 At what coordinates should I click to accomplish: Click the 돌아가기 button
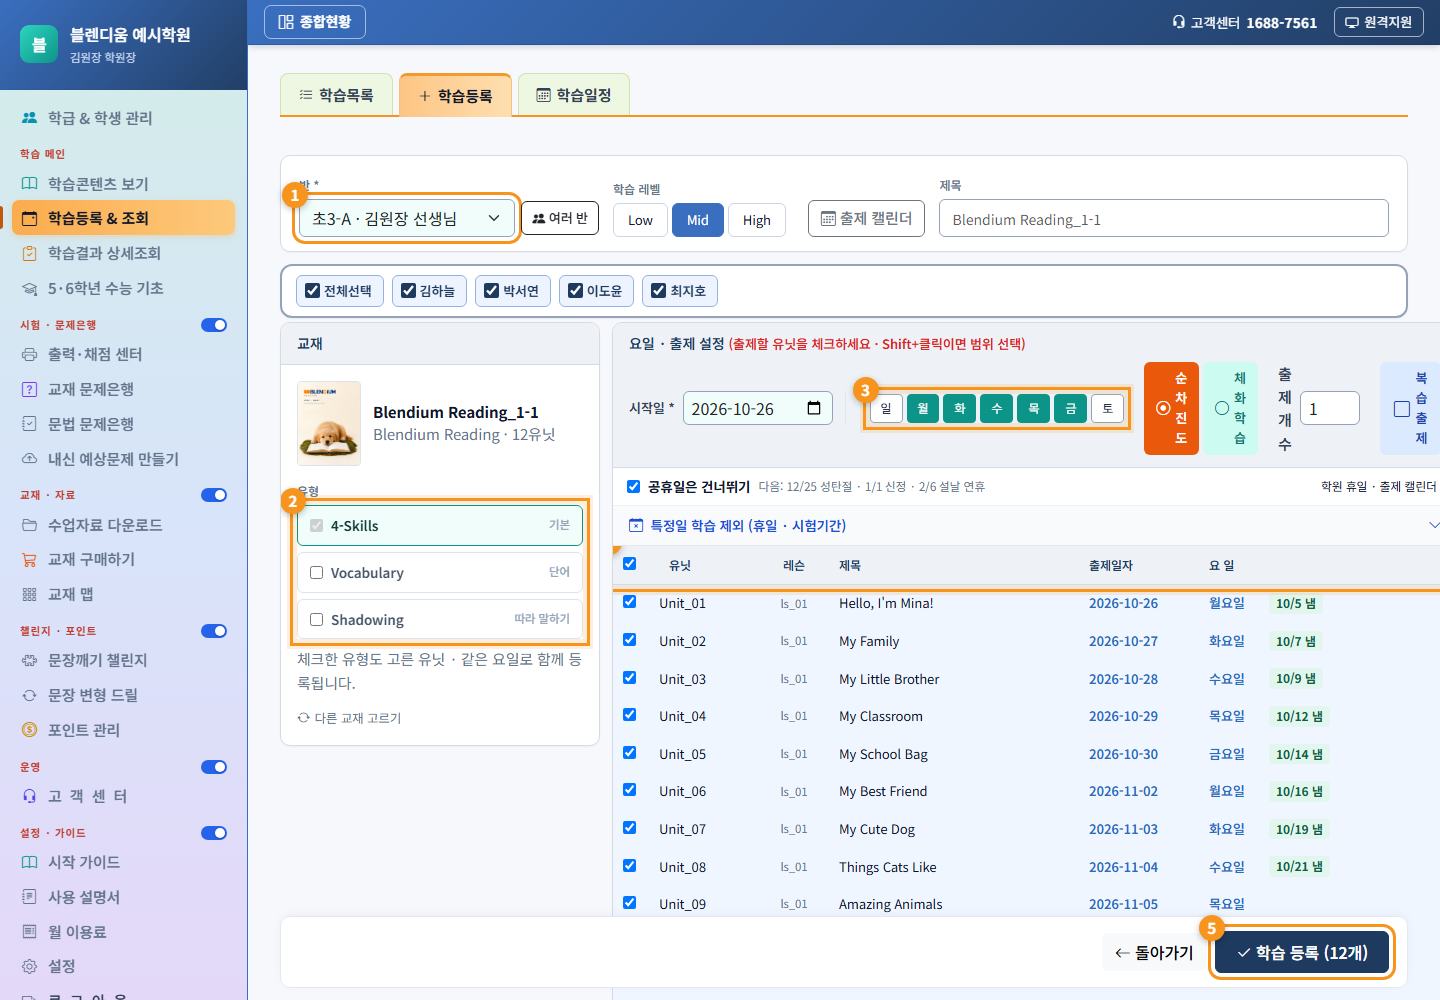coord(1155,953)
